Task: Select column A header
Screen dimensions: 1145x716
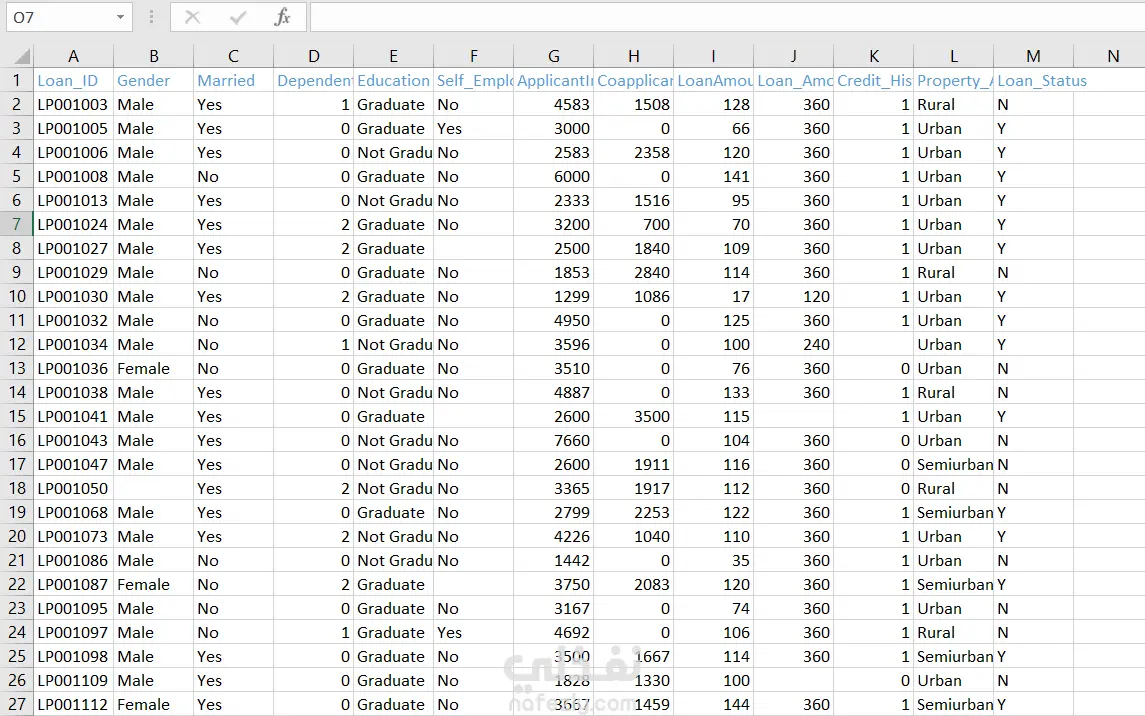Action: [73, 56]
